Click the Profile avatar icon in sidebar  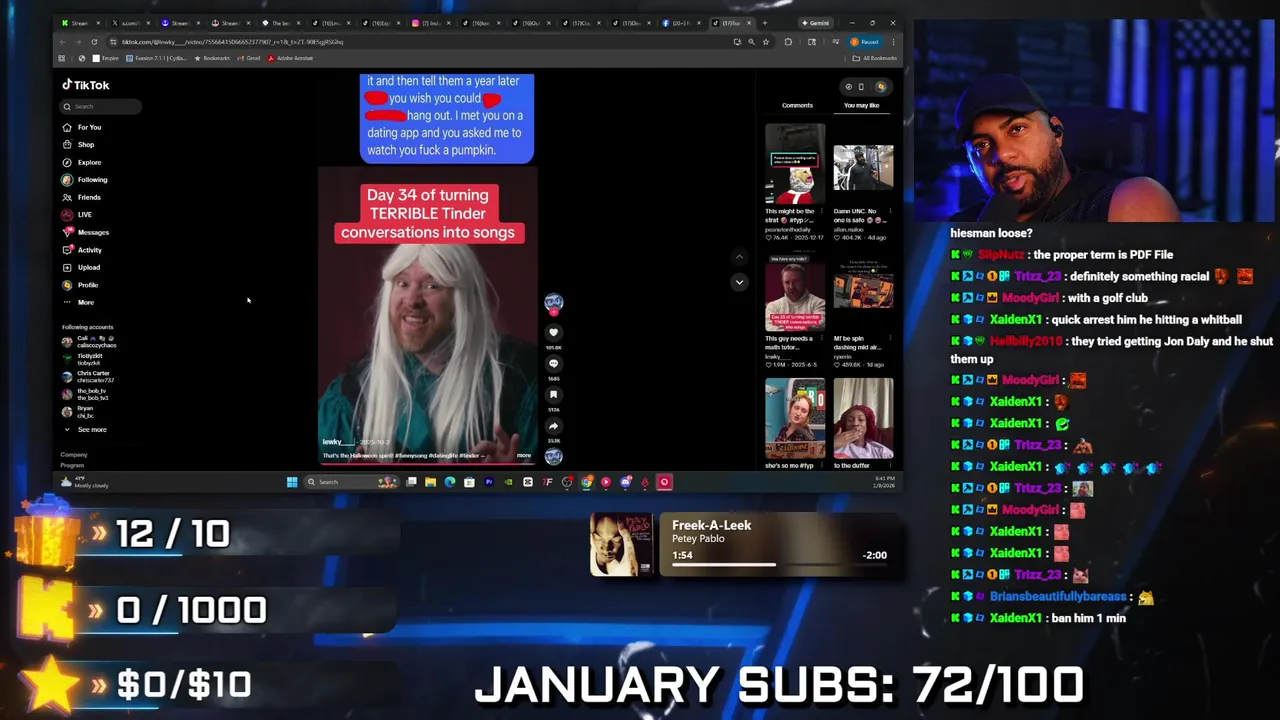pos(67,285)
